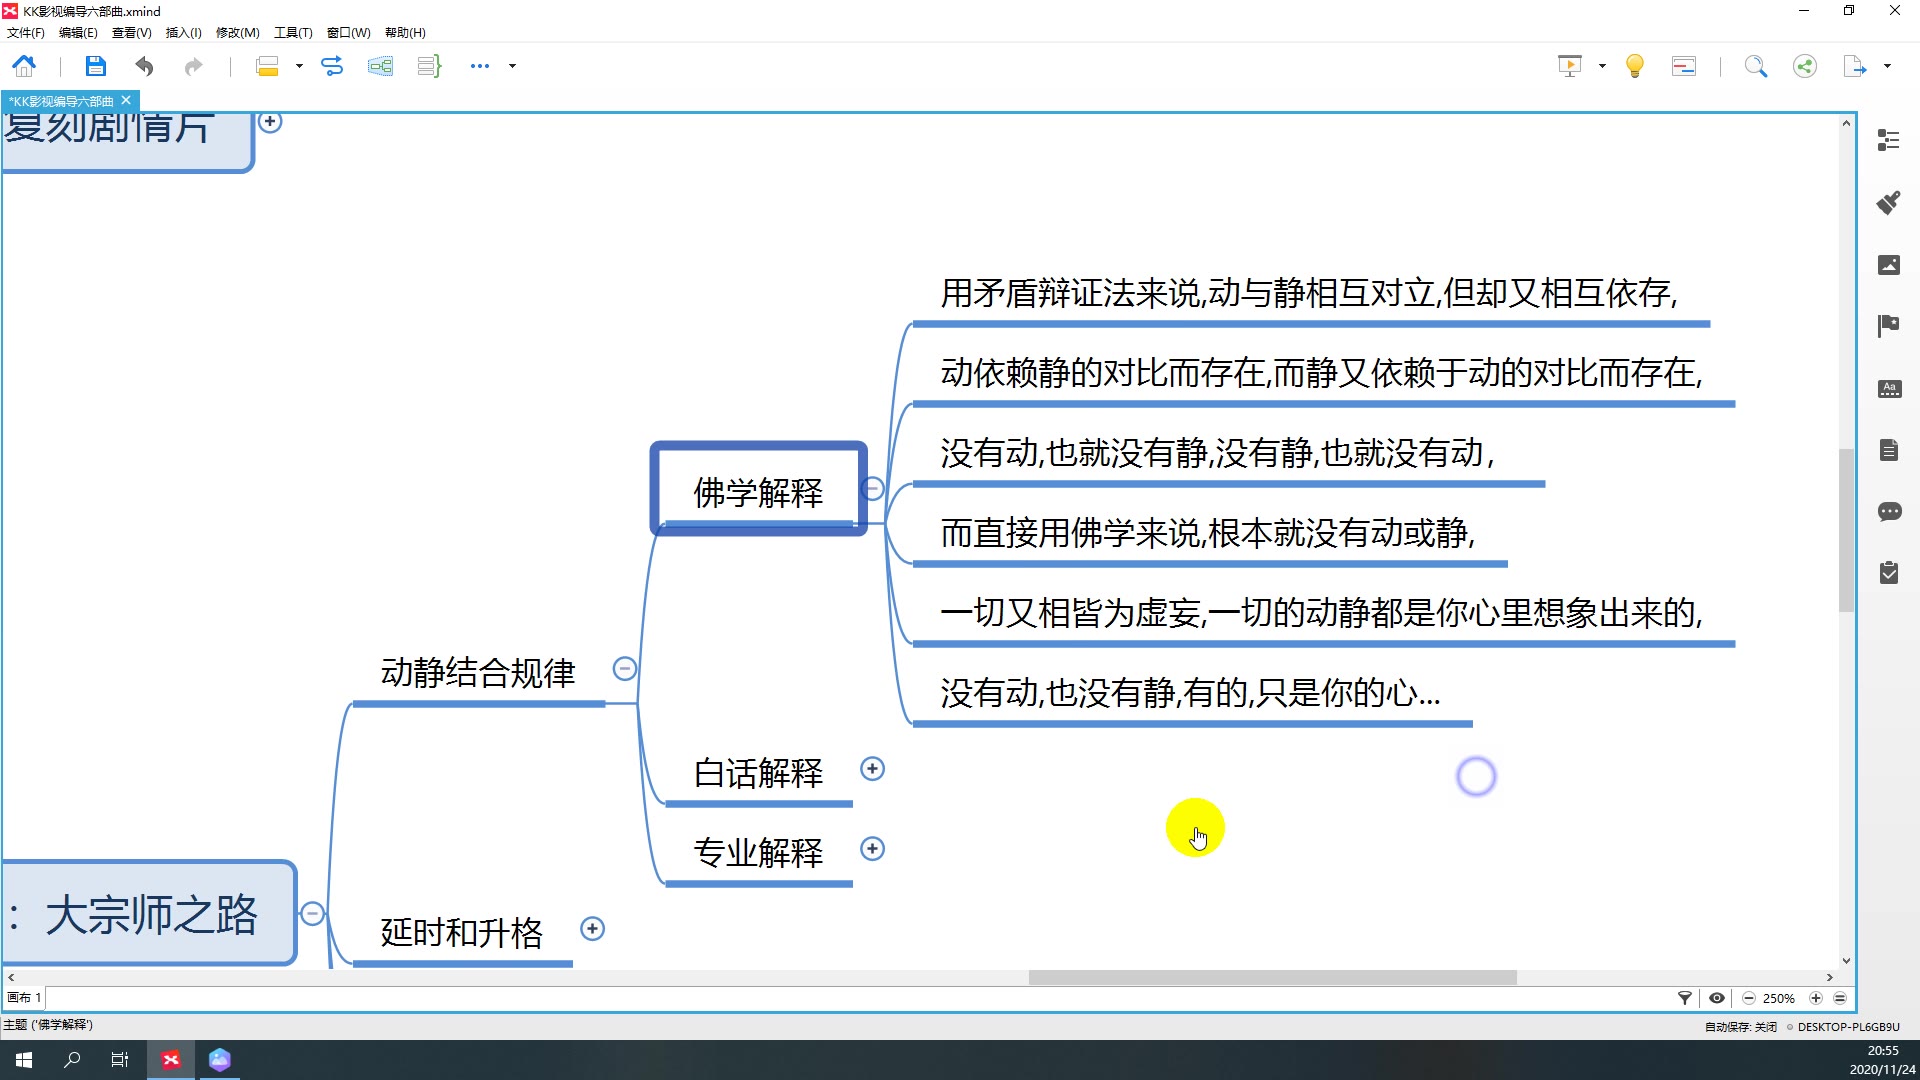Expand the 白话解释 branch
The height and width of the screenshot is (1080, 1920).
(x=872, y=769)
